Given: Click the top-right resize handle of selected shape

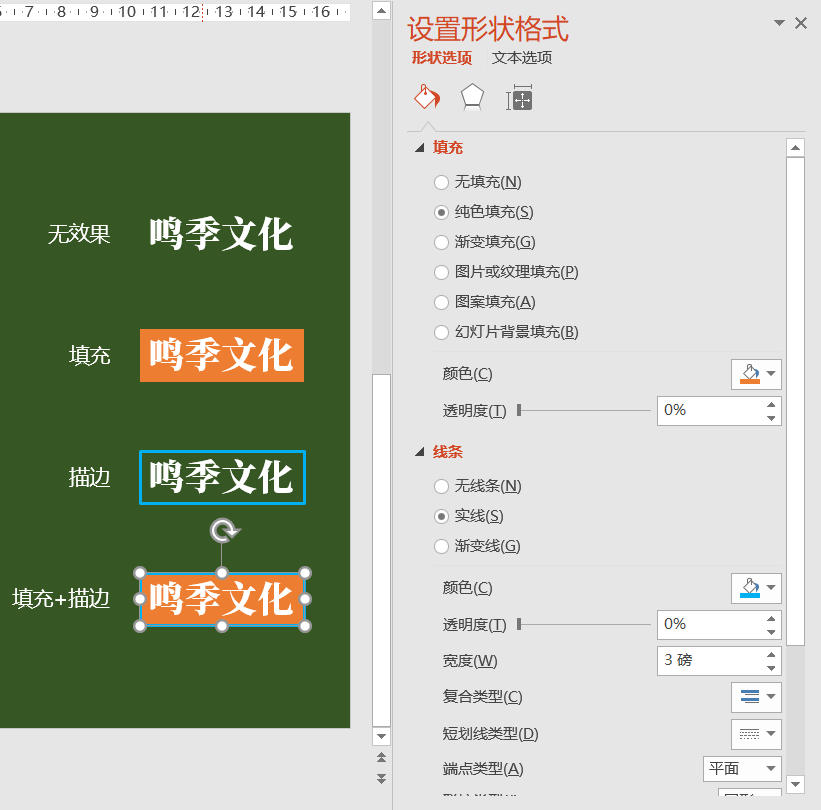Looking at the screenshot, I should [x=305, y=572].
